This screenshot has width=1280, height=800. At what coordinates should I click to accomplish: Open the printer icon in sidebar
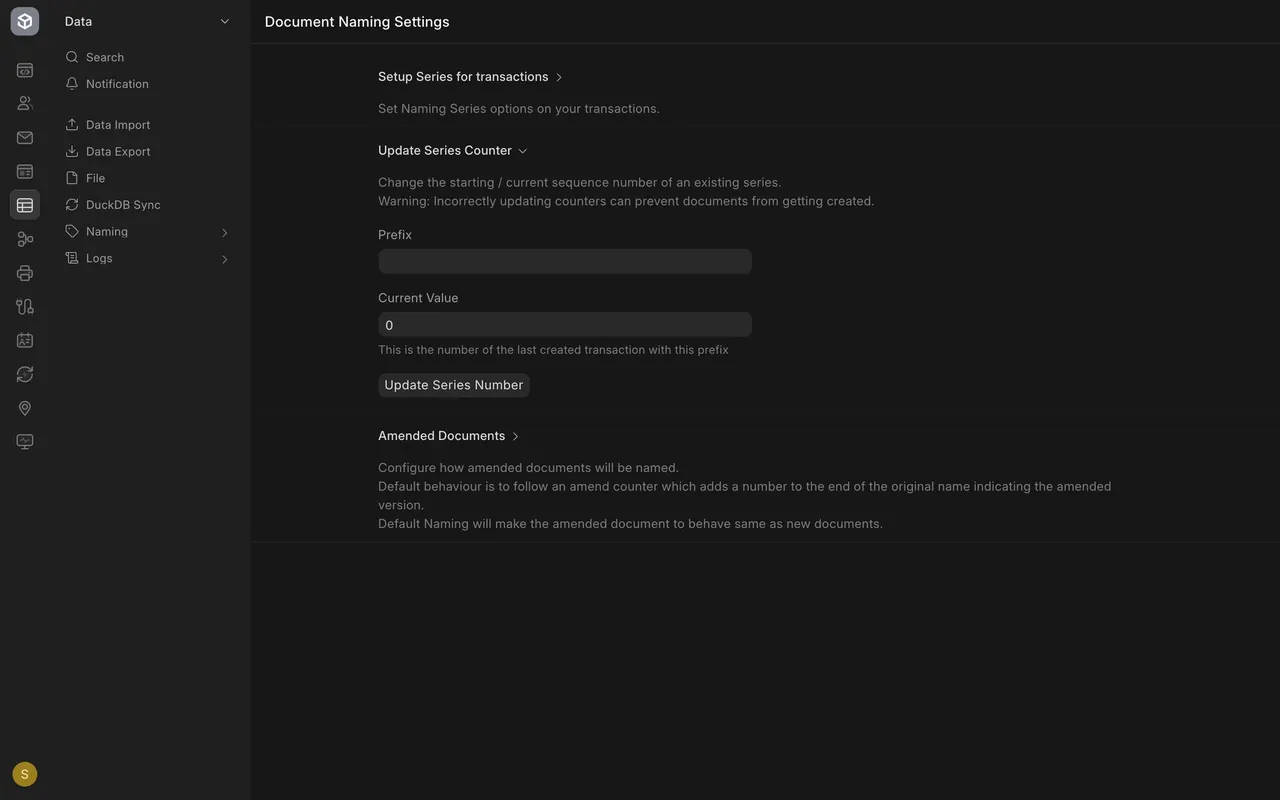click(x=25, y=273)
